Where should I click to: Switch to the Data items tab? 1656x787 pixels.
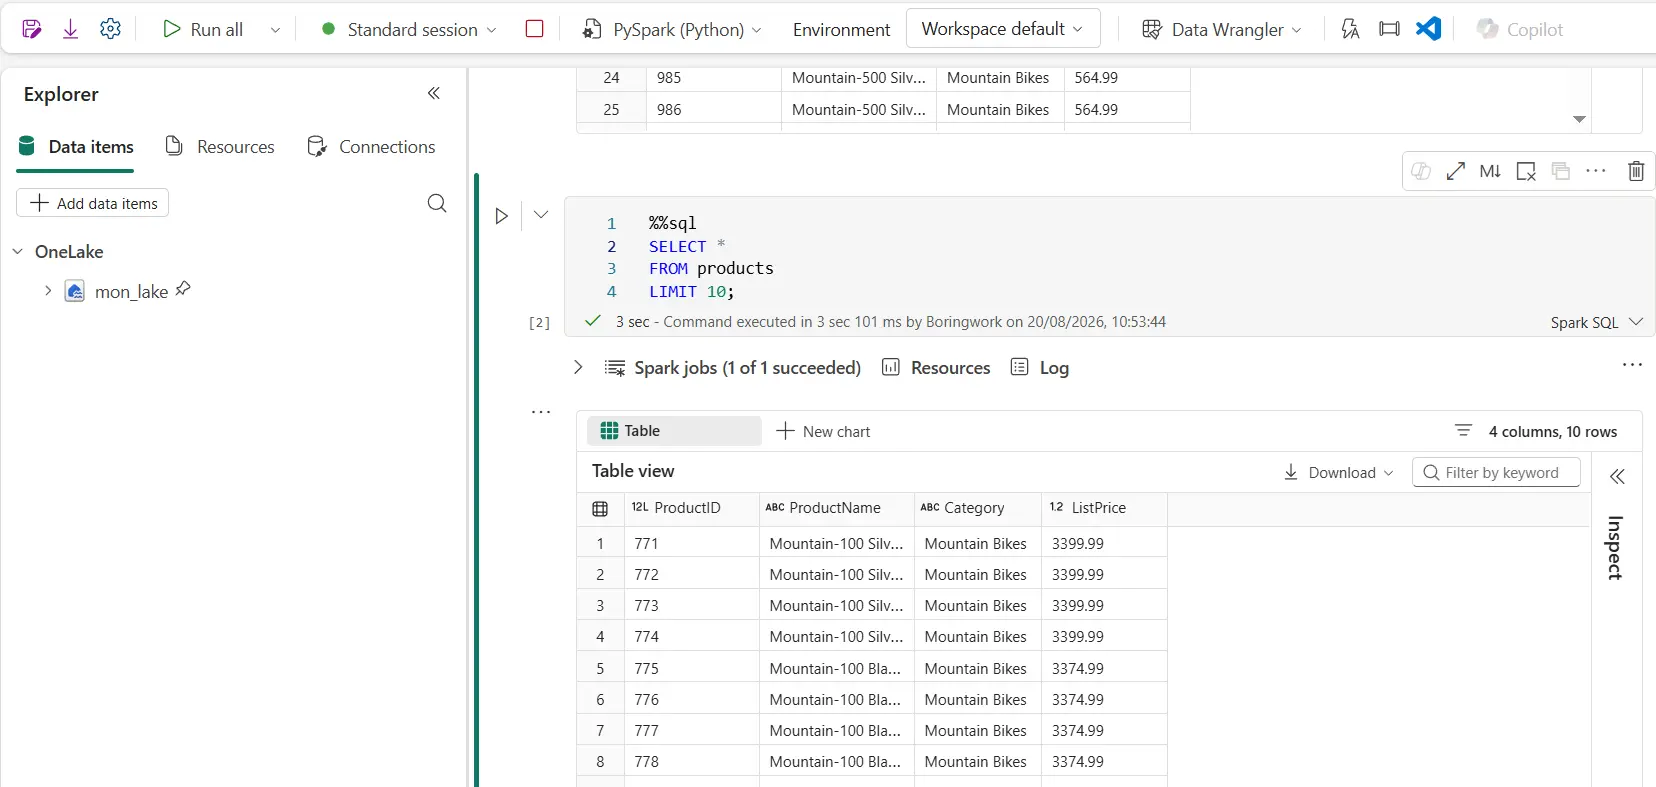tap(76, 147)
